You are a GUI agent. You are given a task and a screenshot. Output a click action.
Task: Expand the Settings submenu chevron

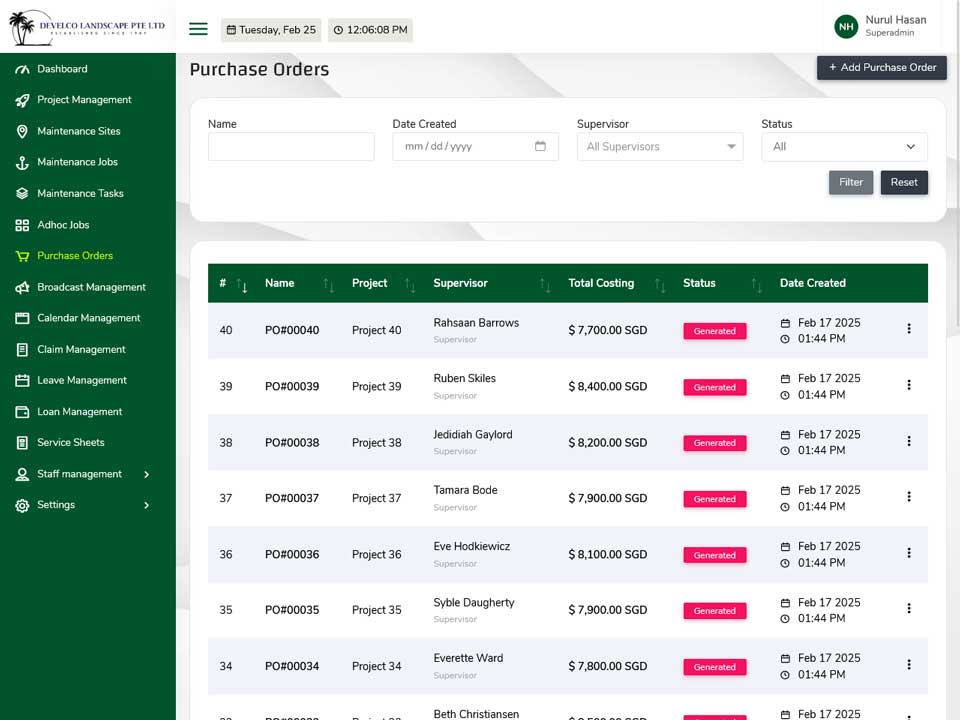coord(146,506)
